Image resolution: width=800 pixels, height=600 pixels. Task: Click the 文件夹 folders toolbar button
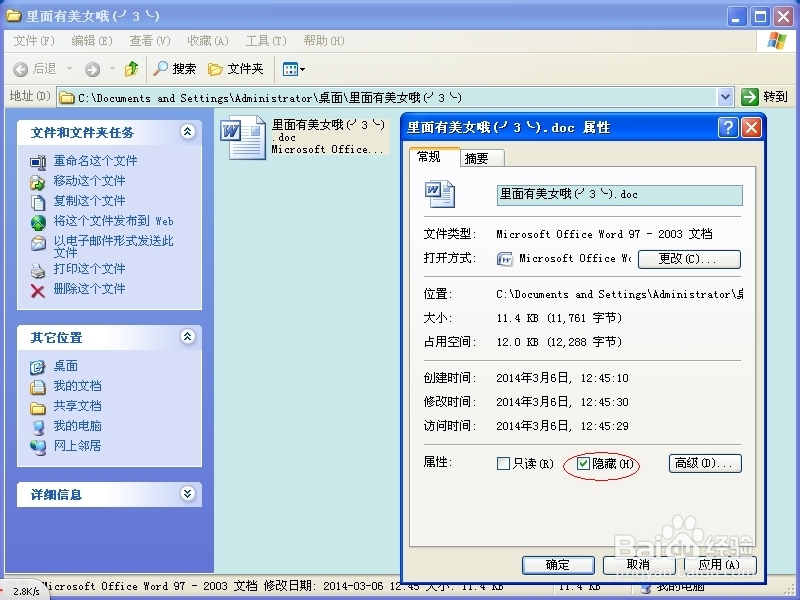236,69
